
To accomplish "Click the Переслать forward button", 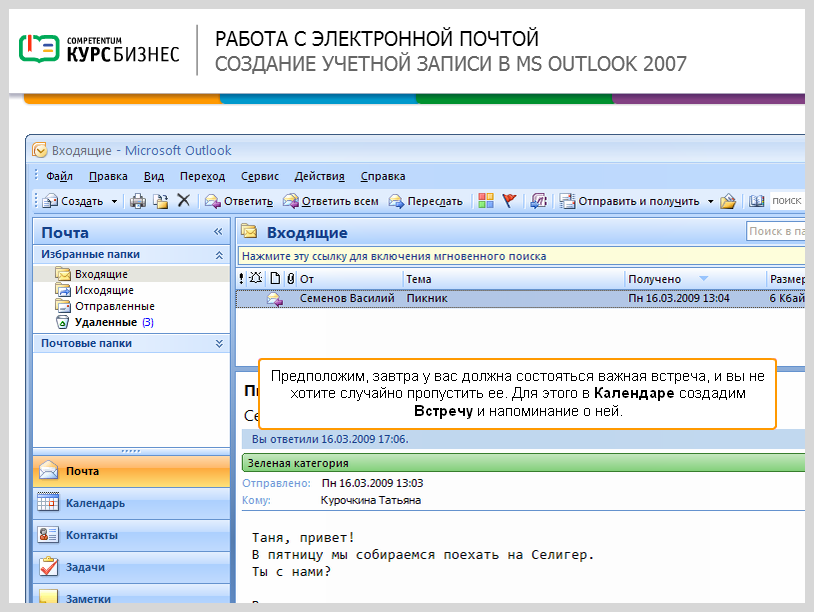I will (426, 201).
